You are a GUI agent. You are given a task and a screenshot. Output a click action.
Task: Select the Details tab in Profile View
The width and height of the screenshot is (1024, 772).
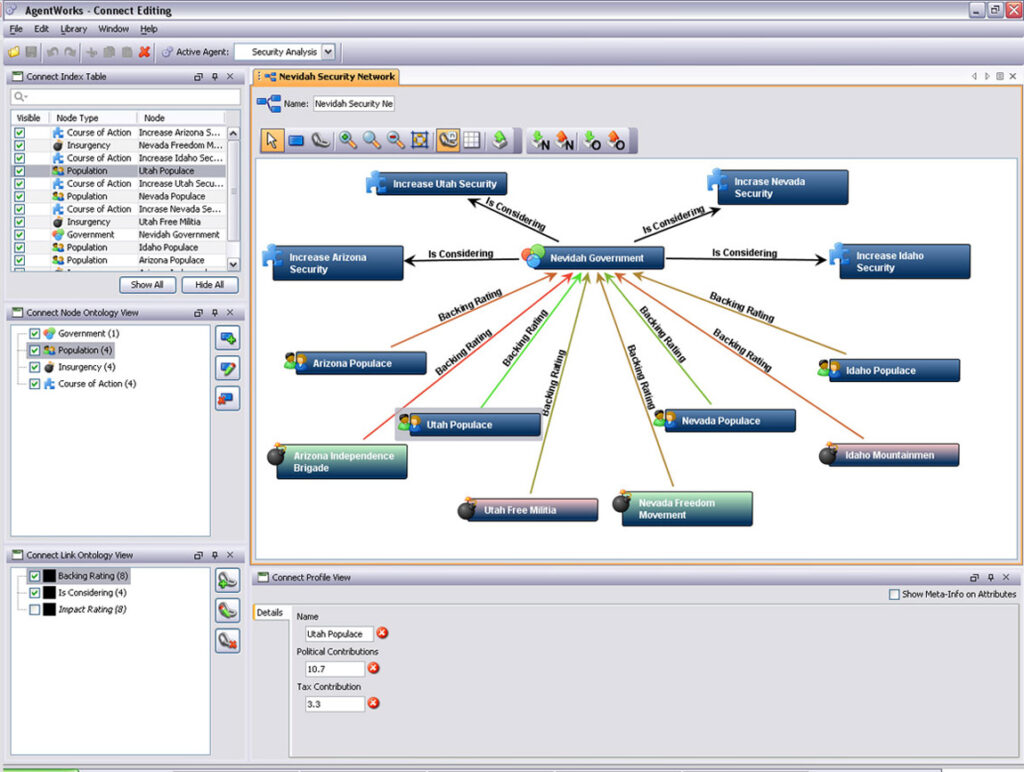[x=270, y=613]
